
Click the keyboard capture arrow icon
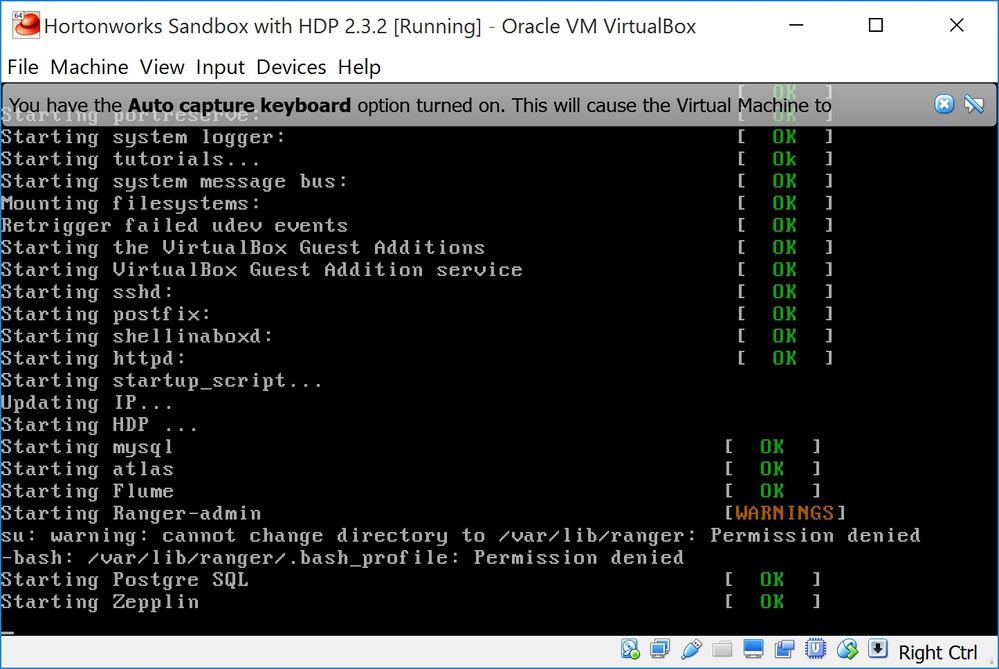click(x=877, y=649)
